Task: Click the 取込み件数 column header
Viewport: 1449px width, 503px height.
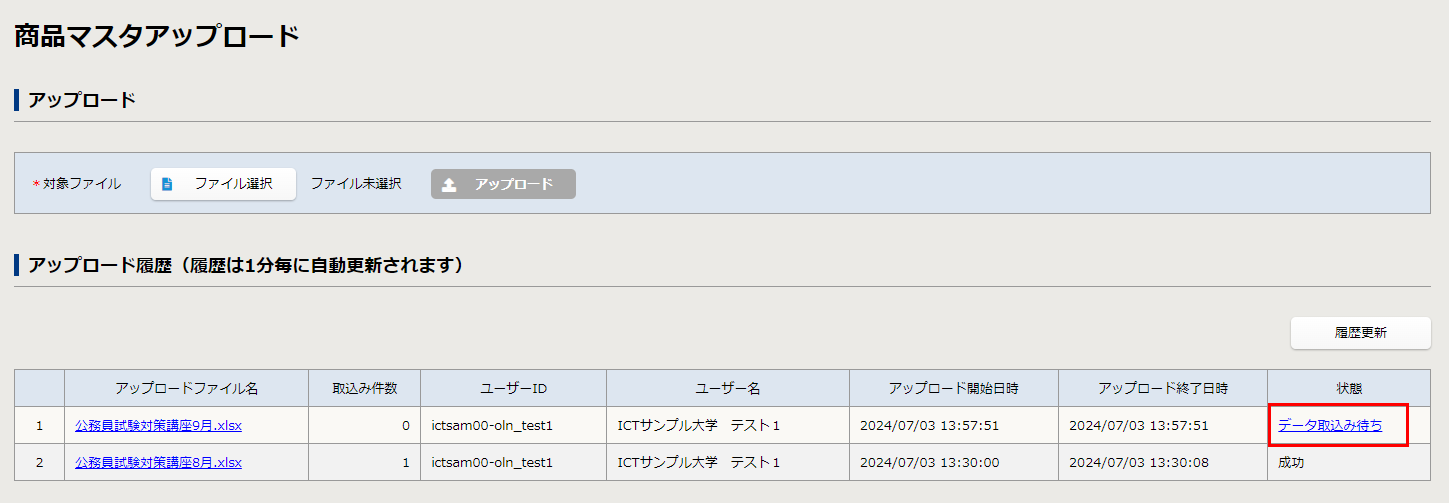Action: tap(365, 388)
